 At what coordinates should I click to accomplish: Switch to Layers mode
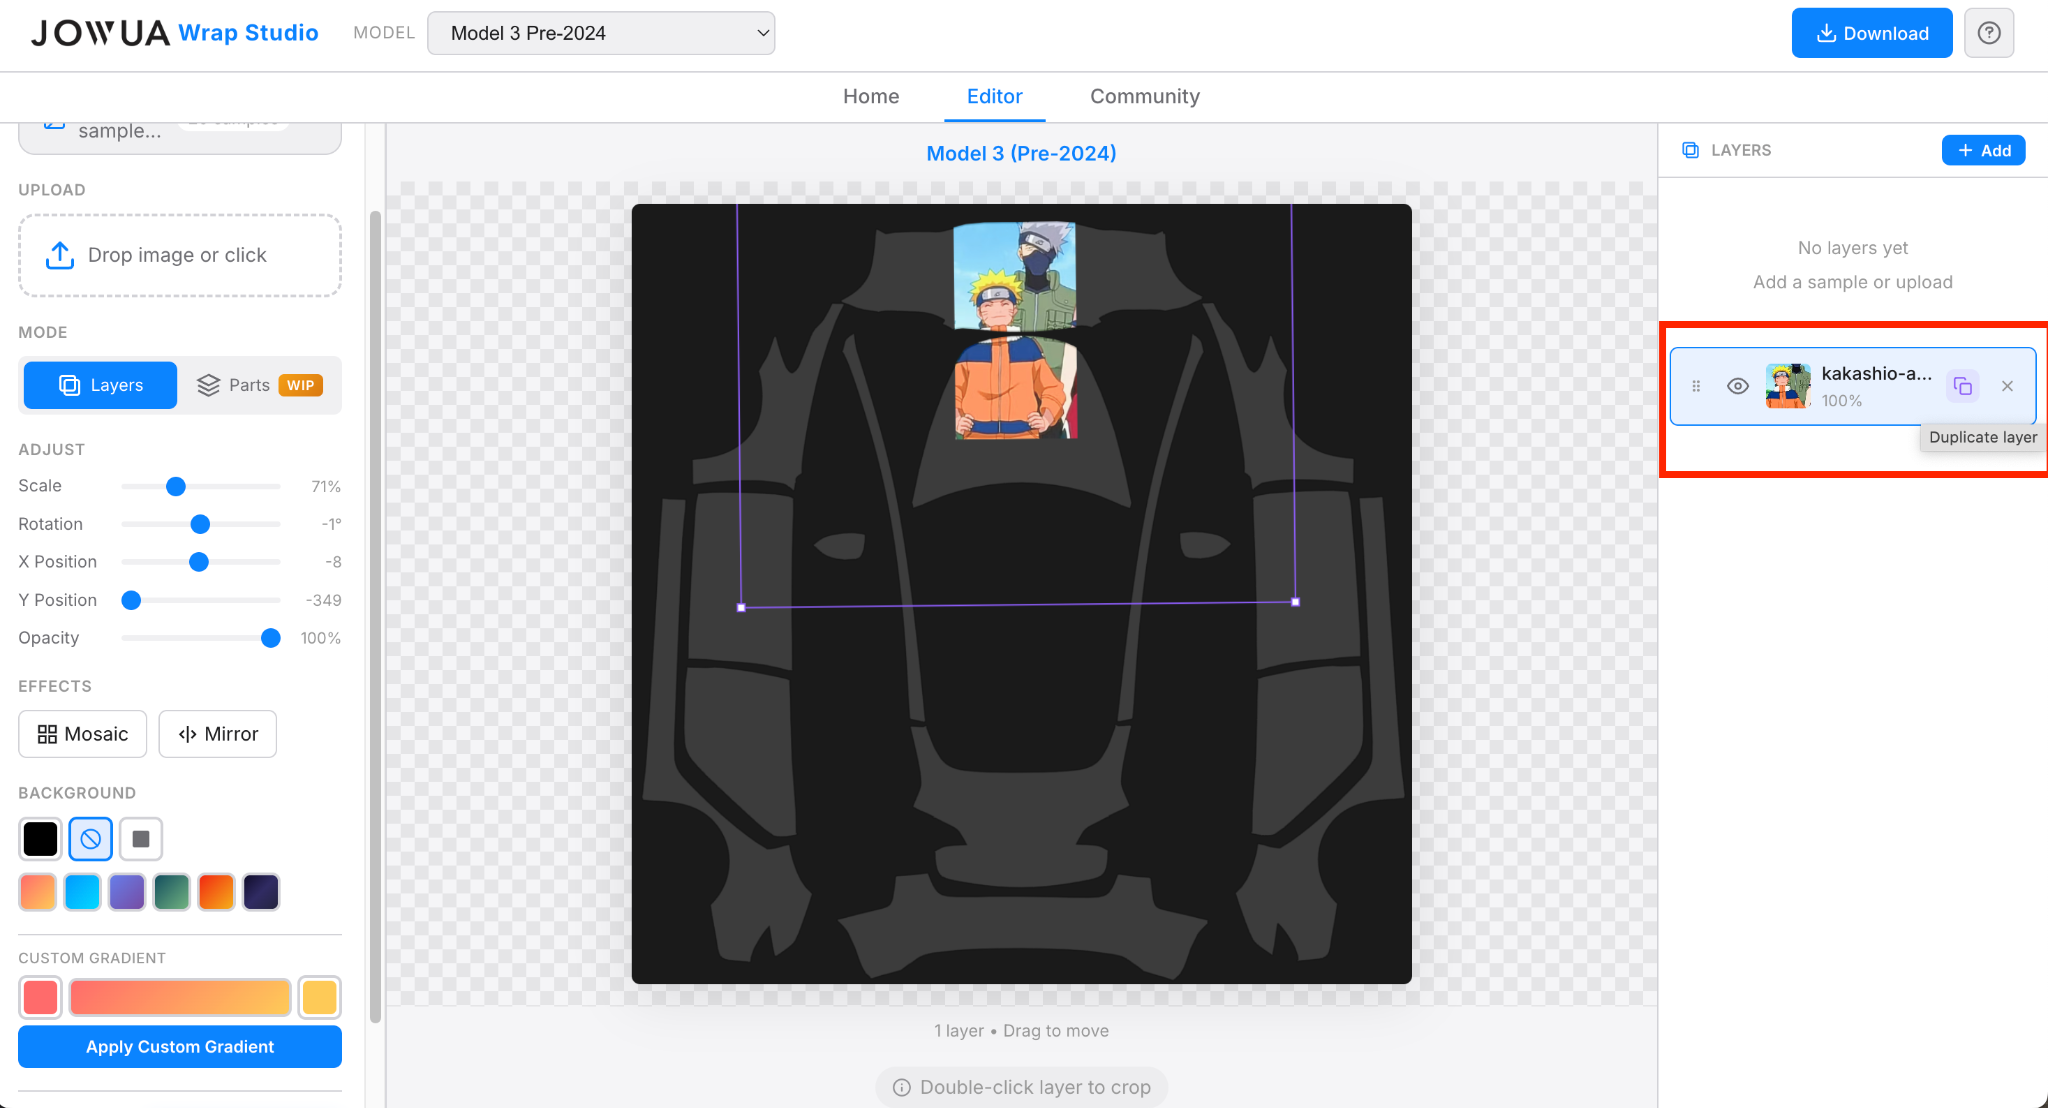click(x=100, y=385)
